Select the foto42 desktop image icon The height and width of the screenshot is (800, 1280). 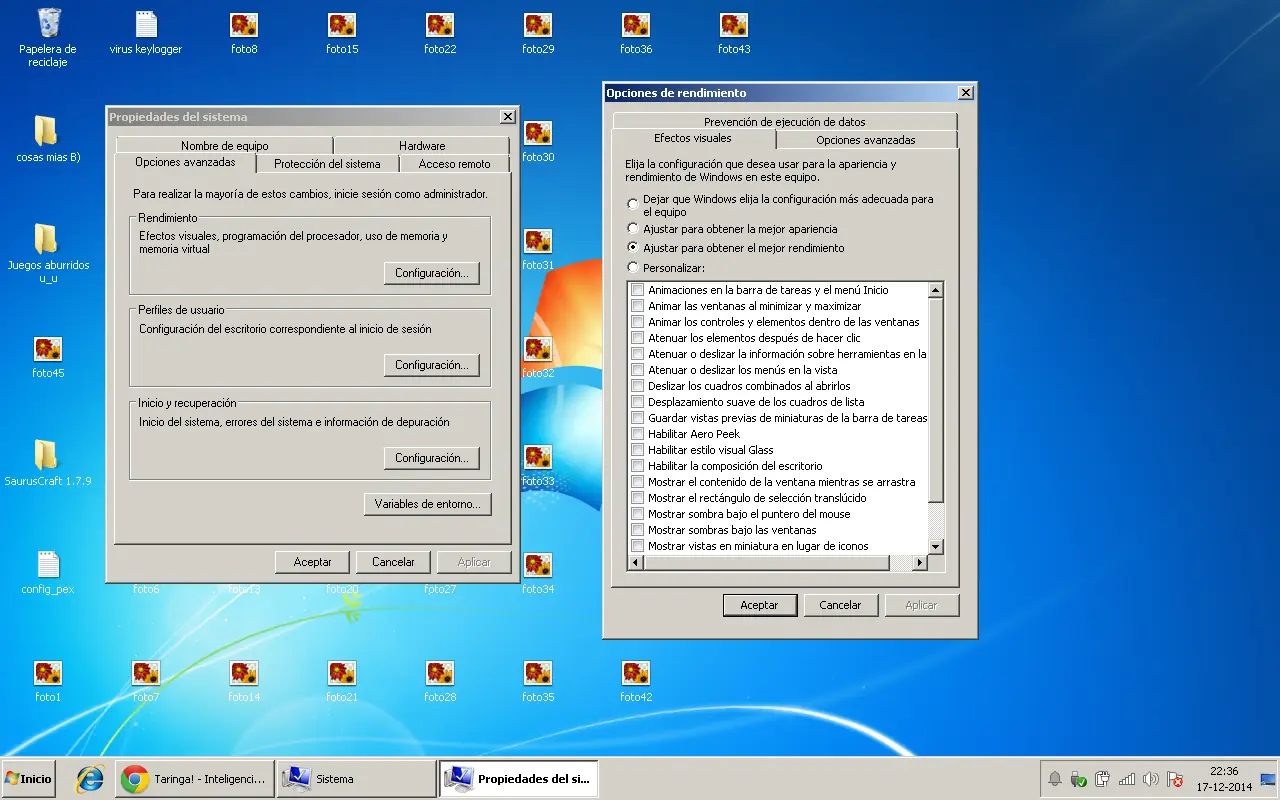point(636,673)
